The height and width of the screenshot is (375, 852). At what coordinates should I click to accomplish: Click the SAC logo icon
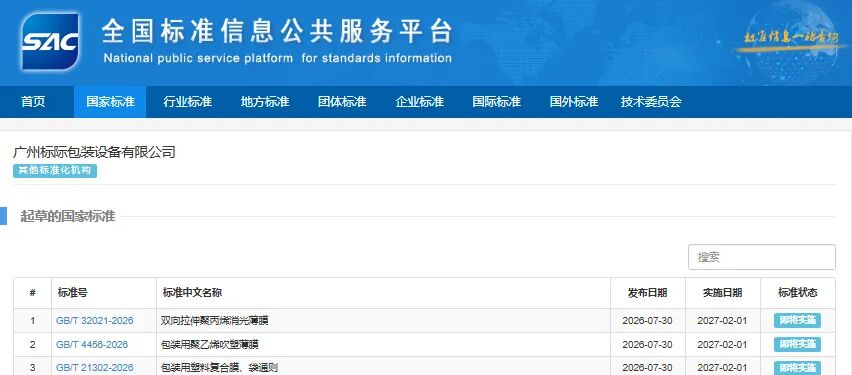pos(50,42)
